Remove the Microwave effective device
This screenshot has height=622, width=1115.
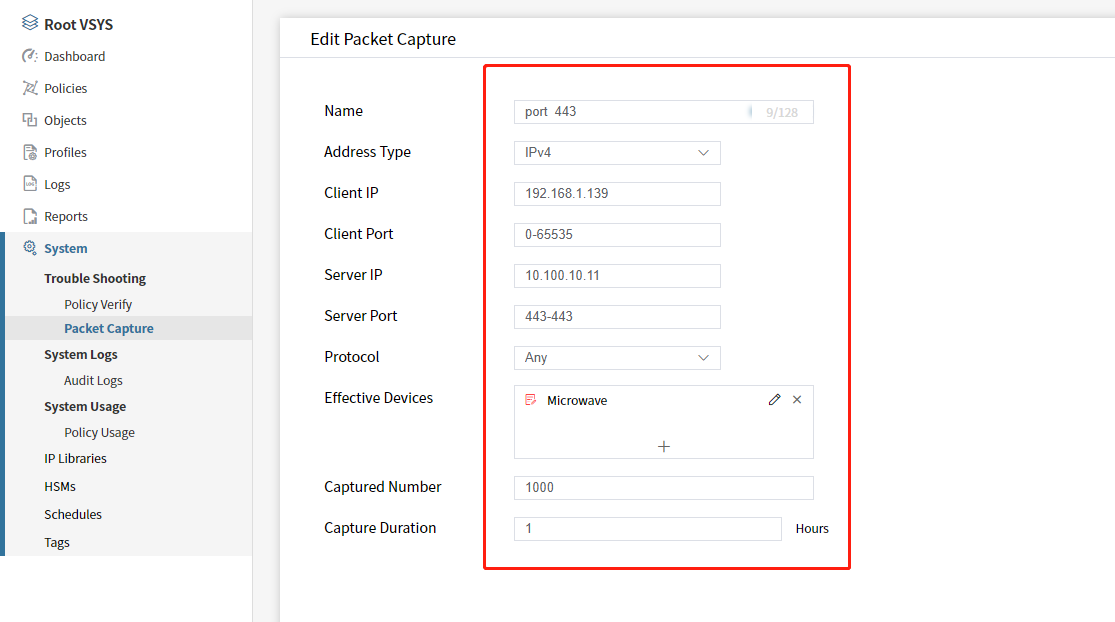pos(797,400)
